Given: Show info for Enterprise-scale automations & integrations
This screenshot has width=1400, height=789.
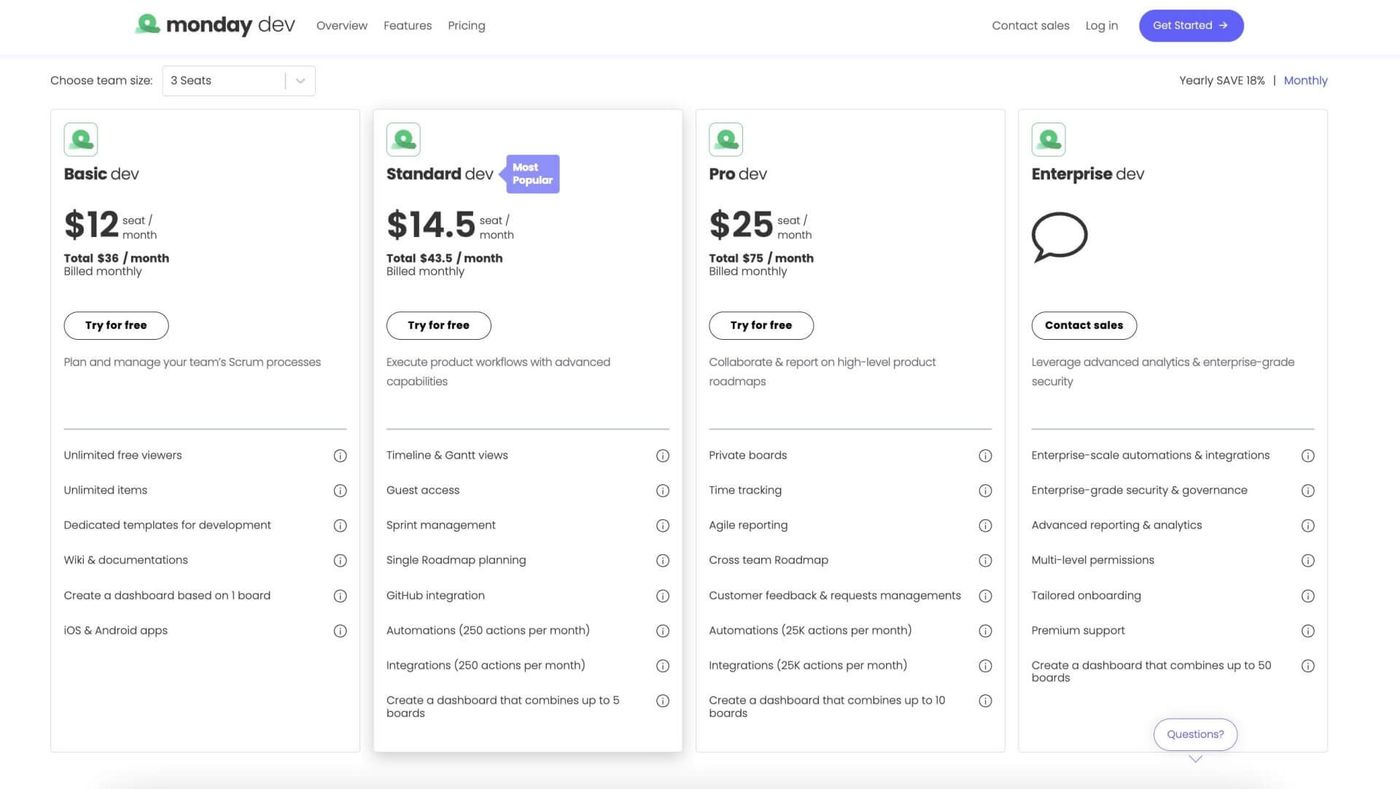Looking at the screenshot, I should (x=1307, y=456).
